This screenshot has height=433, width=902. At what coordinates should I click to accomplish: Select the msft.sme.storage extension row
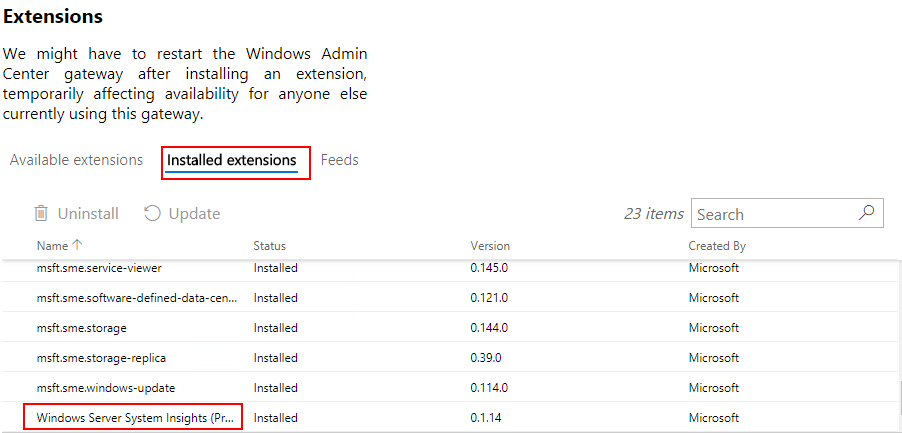(x=82, y=328)
